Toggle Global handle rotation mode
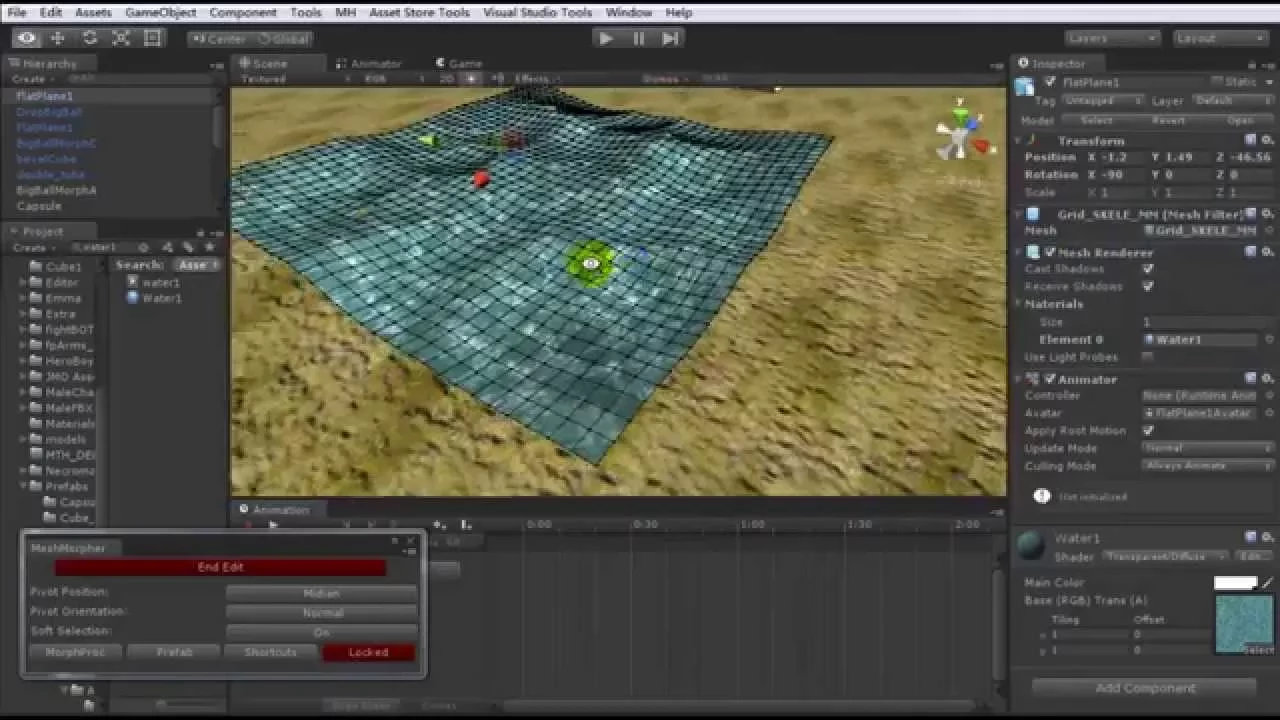This screenshot has height=720, width=1280. click(x=283, y=39)
